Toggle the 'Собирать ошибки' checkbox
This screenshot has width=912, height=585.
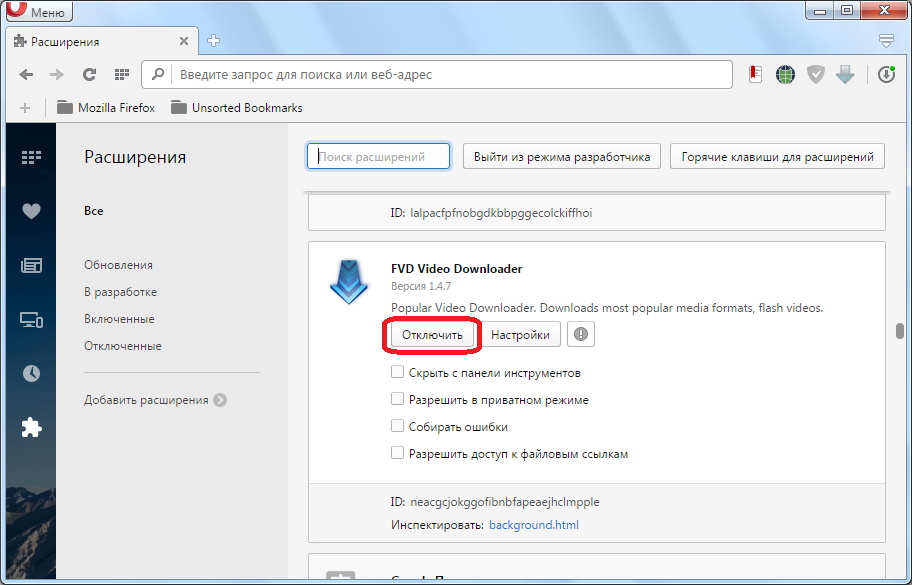[x=398, y=427]
